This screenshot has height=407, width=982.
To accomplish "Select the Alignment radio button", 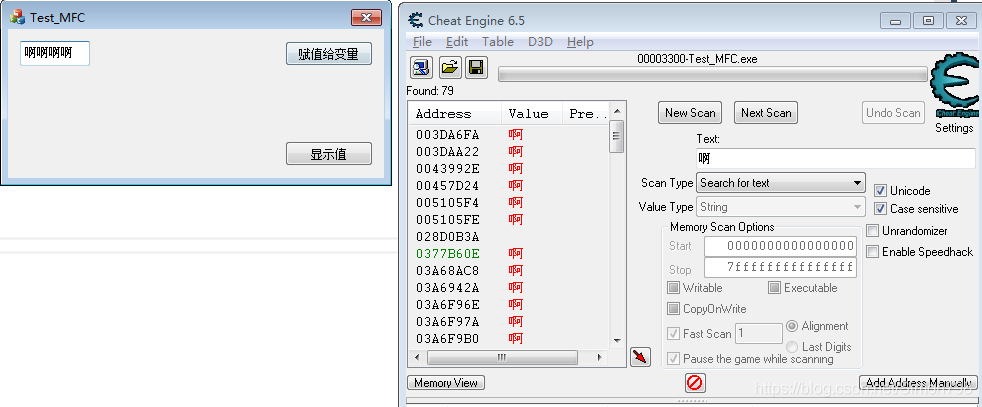I will pyautogui.click(x=792, y=326).
